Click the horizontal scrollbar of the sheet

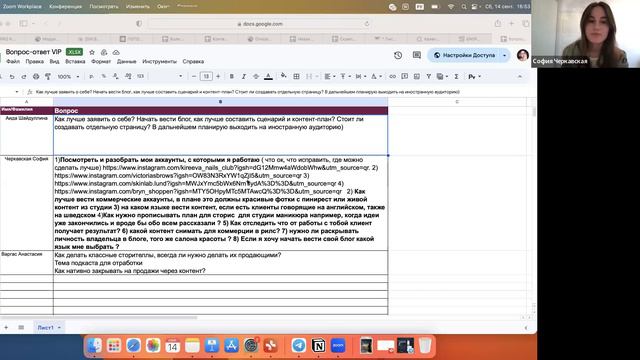[98, 318]
